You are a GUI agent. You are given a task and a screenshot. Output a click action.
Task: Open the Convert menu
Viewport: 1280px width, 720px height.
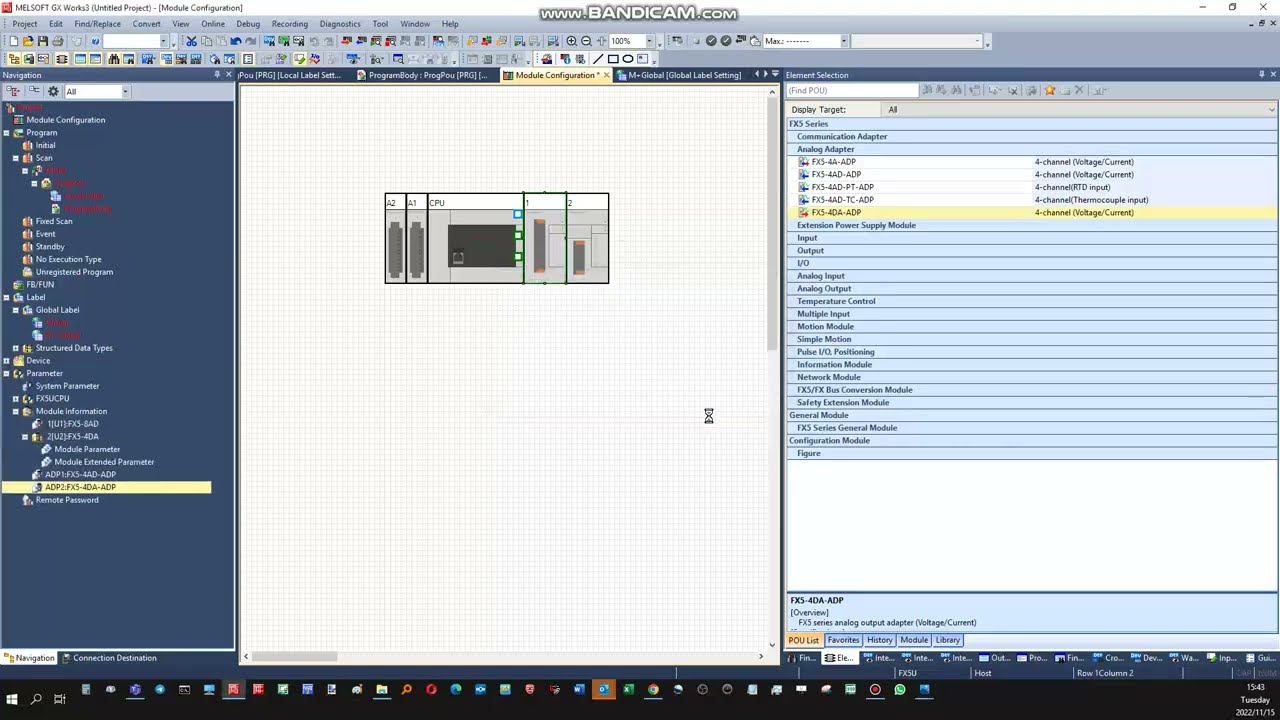point(146,24)
